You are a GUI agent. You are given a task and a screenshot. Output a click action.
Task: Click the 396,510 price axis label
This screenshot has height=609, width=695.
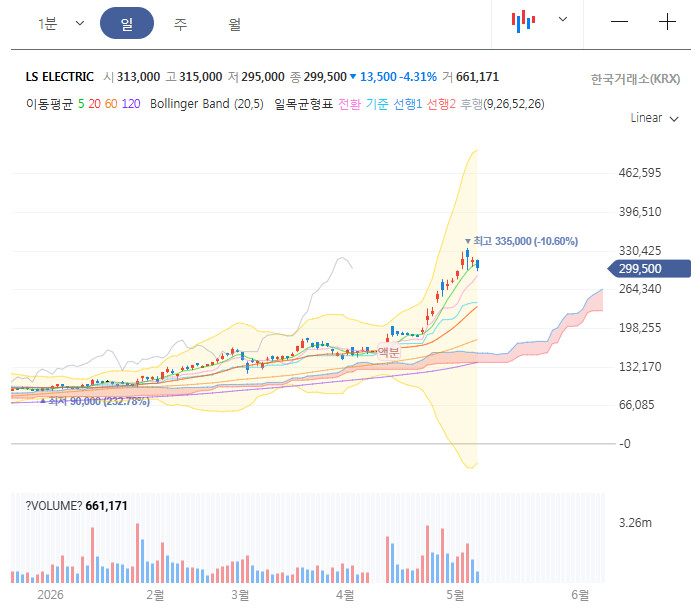point(640,212)
